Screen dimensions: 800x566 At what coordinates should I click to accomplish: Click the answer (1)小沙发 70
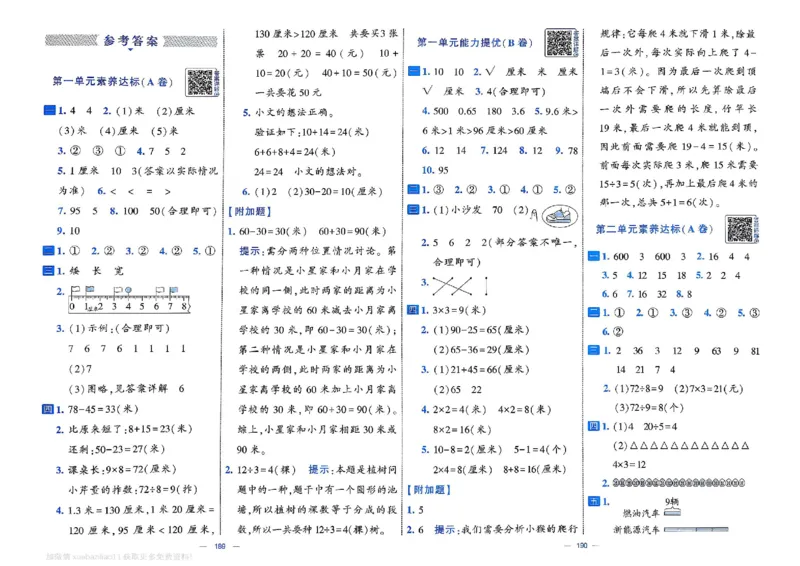[468, 210]
